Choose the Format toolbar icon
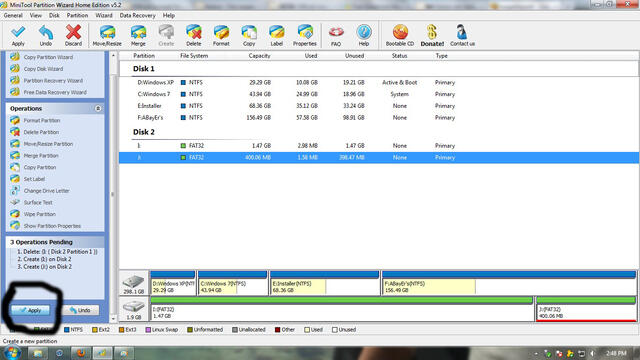The height and width of the screenshot is (360, 640). [x=221, y=36]
